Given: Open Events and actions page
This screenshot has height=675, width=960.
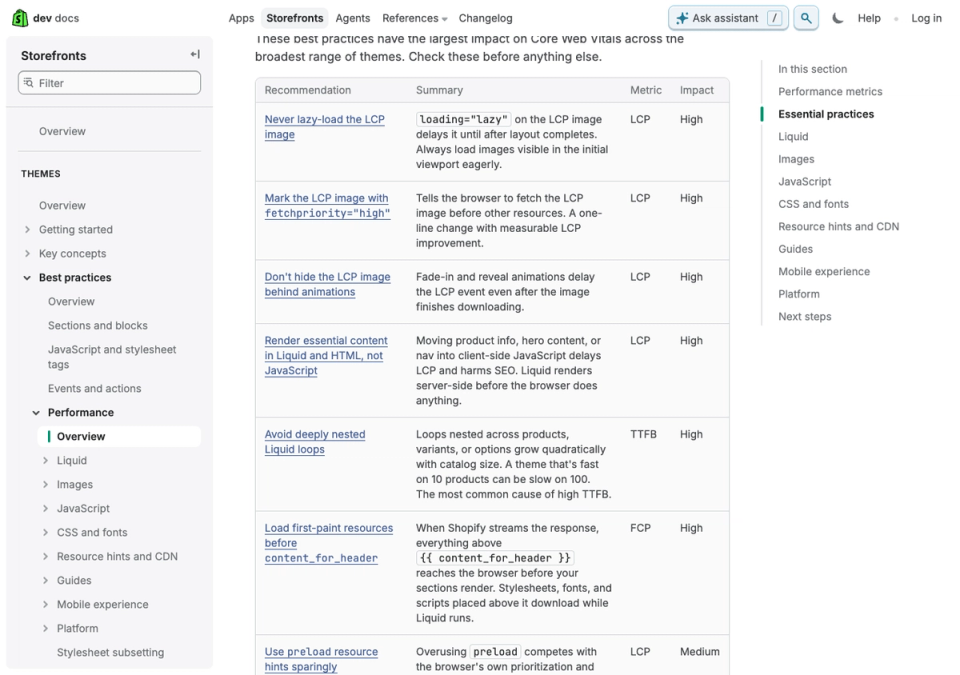Looking at the screenshot, I should coord(94,388).
